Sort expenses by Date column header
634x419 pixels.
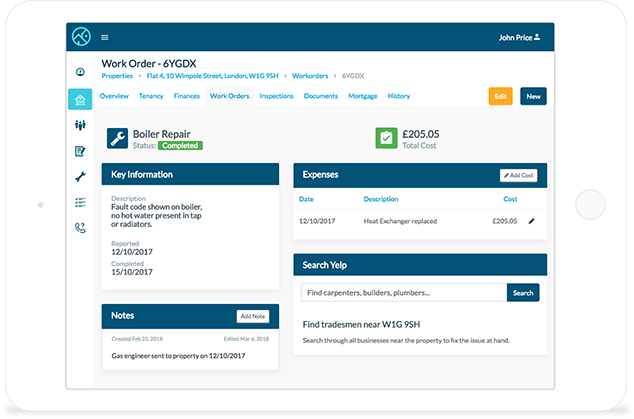(x=306, y=199)
